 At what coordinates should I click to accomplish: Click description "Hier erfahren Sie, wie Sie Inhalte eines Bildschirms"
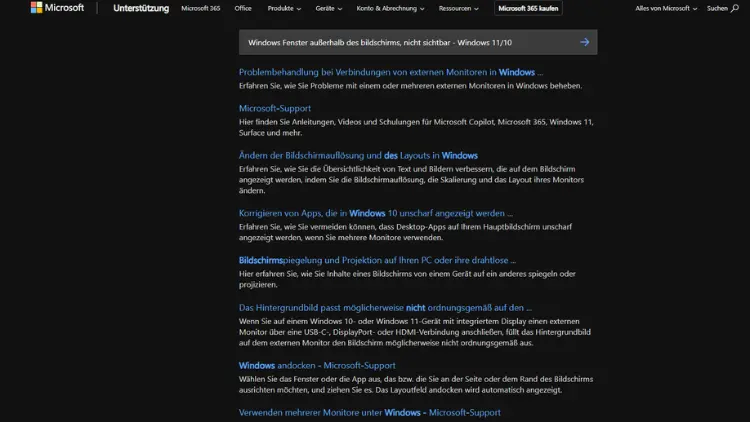(x=407, y=279)
